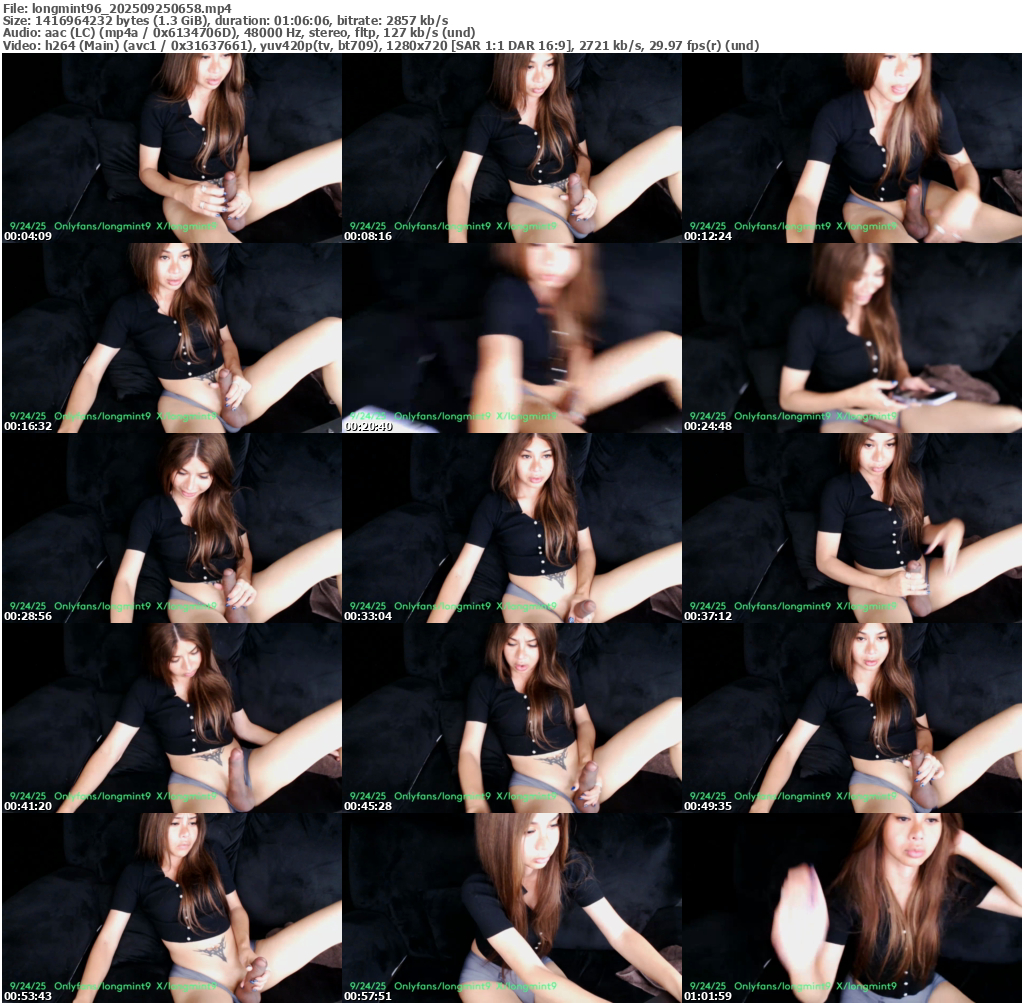This screenshot has height=1003, width=1024.
Task: Select the final frame at 01:01:59
Action: coord(852,908)
